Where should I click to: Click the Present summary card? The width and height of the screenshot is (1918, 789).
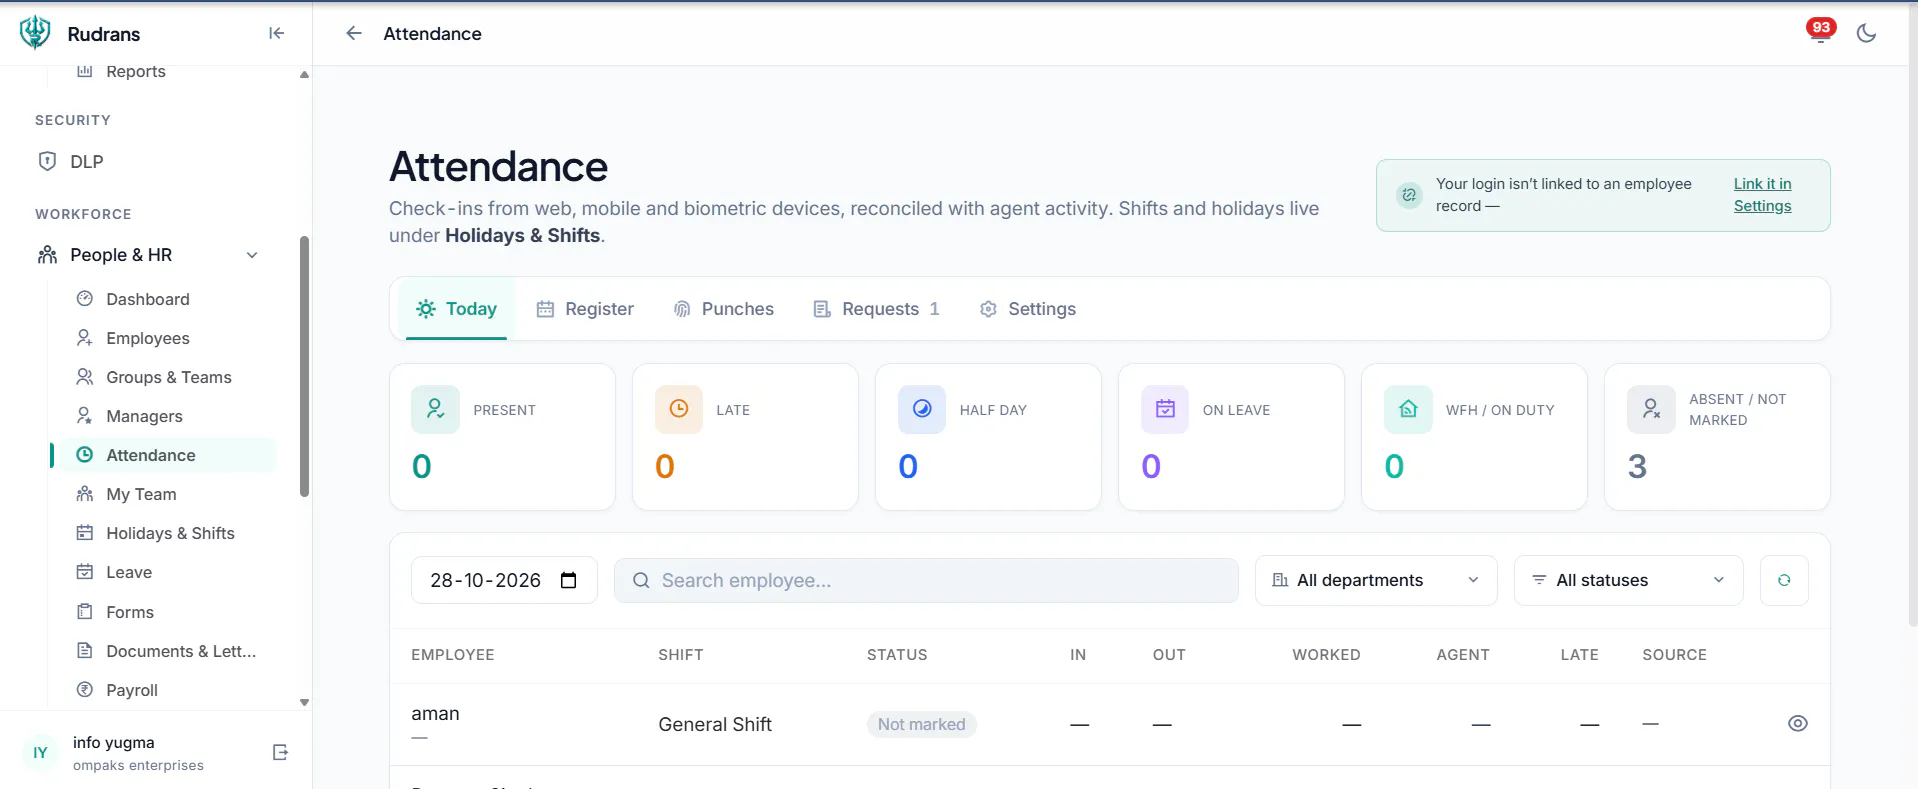coord(502,437)
